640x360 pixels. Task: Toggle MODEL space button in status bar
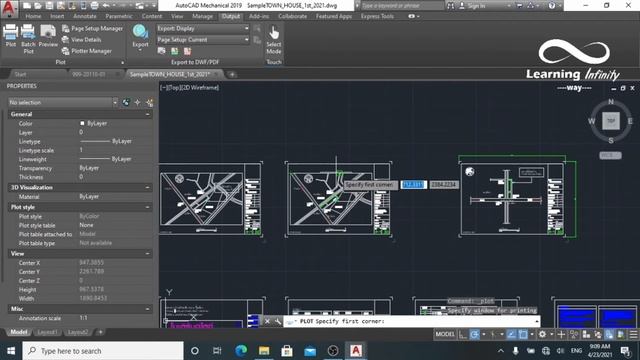tap(445, 334)
